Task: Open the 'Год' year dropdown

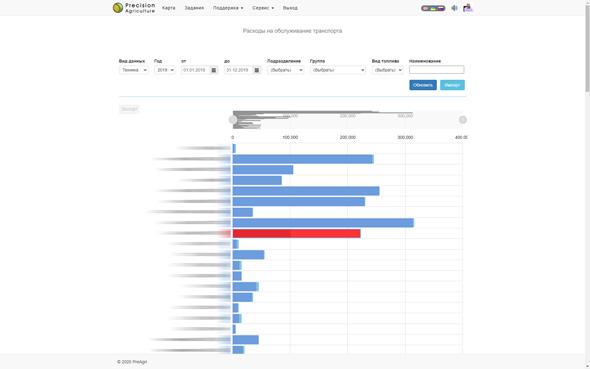Action: [164, 70]
